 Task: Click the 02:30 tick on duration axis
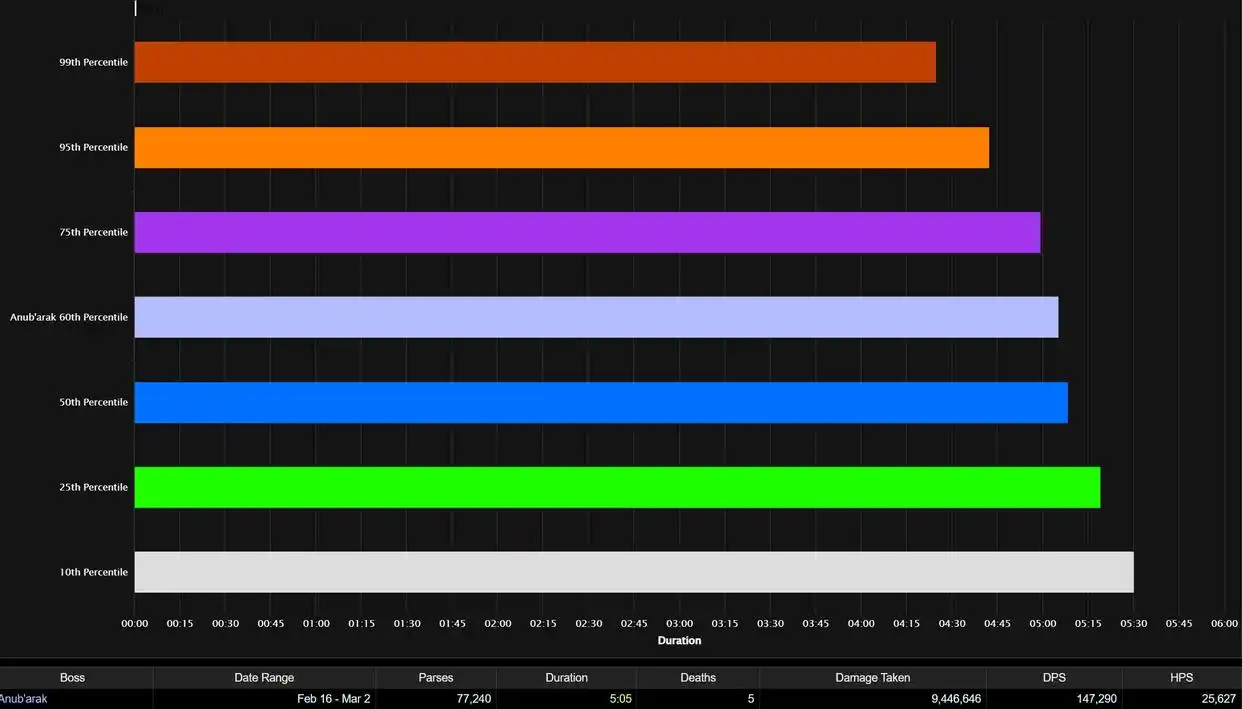click(x=589, y=623)
